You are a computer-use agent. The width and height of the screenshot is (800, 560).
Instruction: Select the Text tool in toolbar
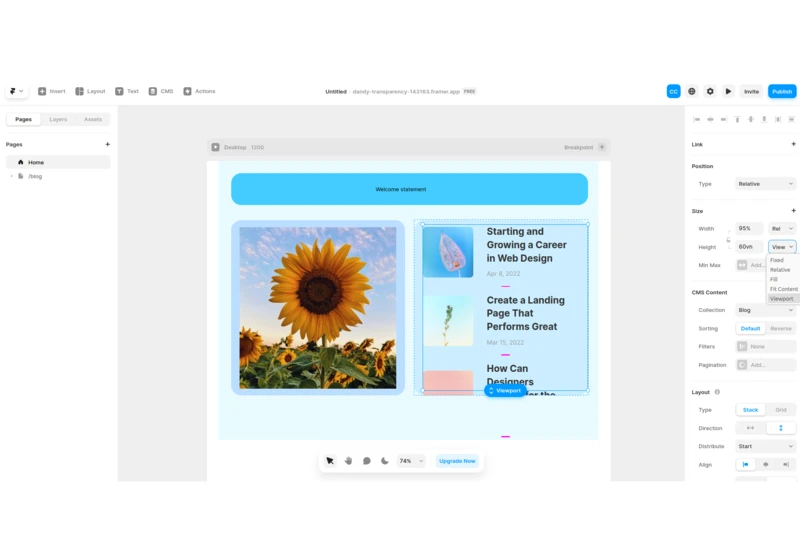[x=127, y=91]
